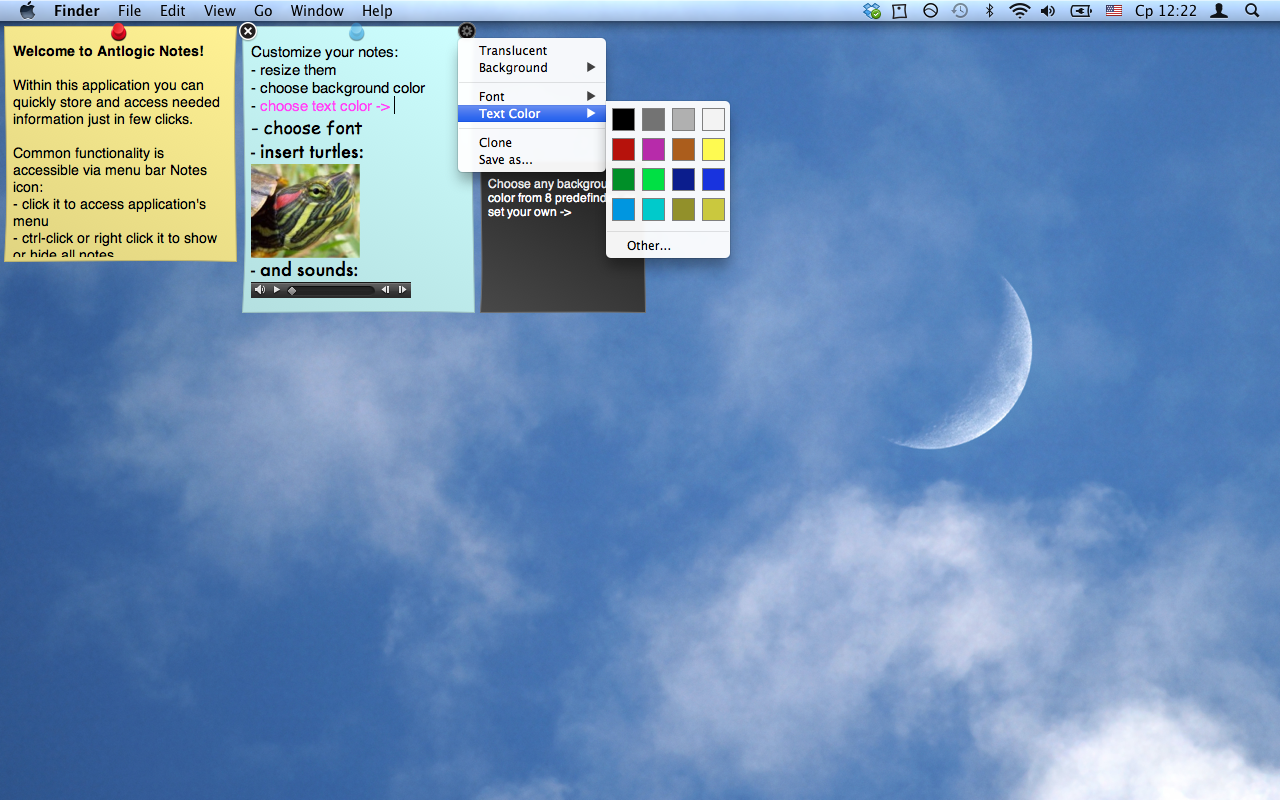Expand the Background submenu
This screenshot has width=1280, height=800.
532,68
